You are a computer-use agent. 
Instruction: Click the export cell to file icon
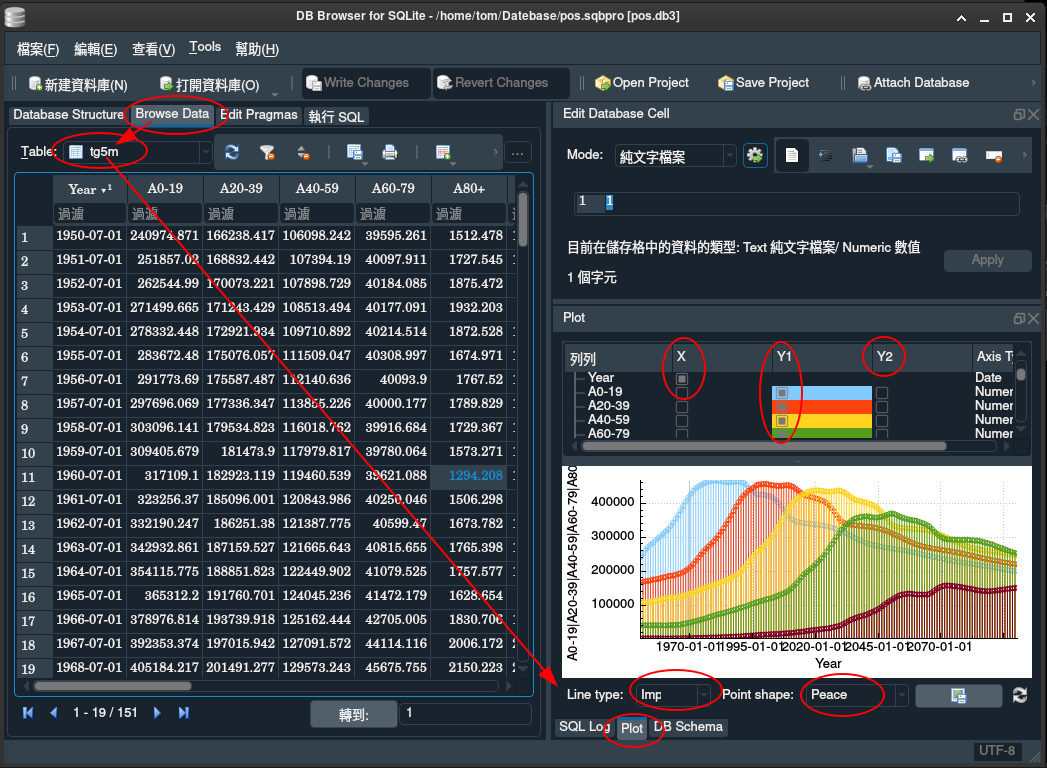click(893, 156)
